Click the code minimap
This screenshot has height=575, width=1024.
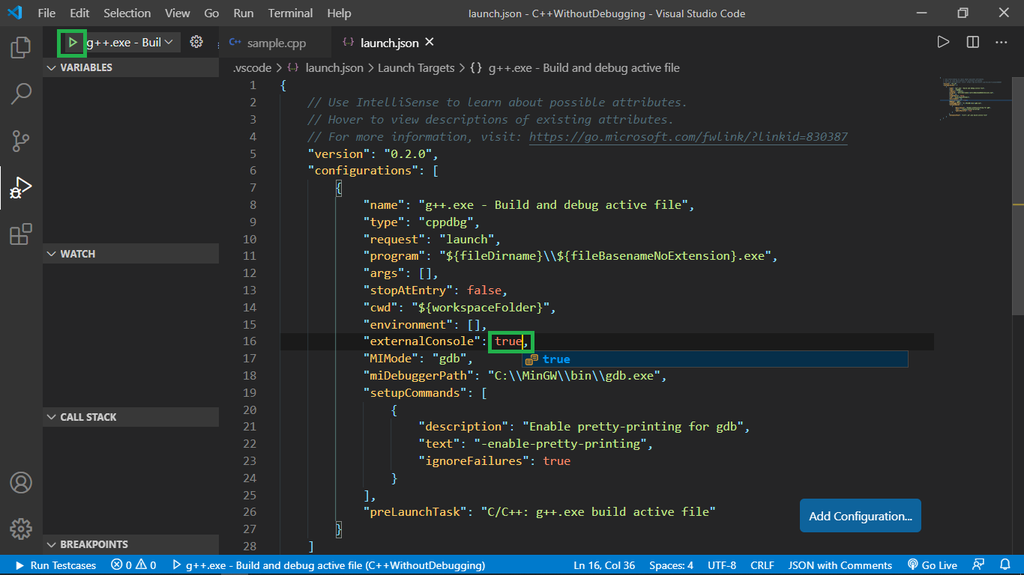point(973,98)
